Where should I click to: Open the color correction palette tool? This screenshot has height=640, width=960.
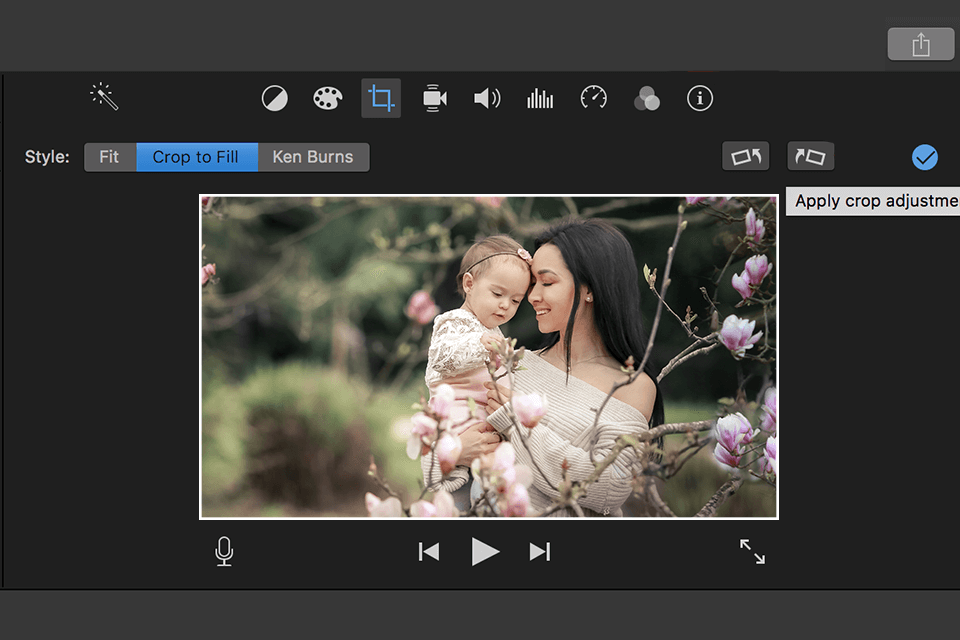click(x=328, y=98)
